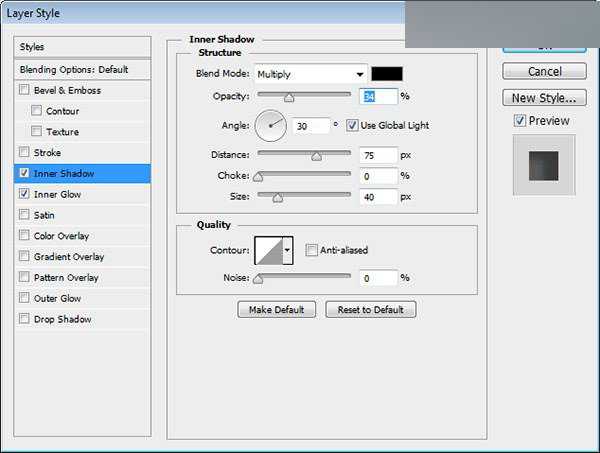The width and height of the screenshot is (600, 453).
Task: Click the Size value input field
Action: (378, 197)
